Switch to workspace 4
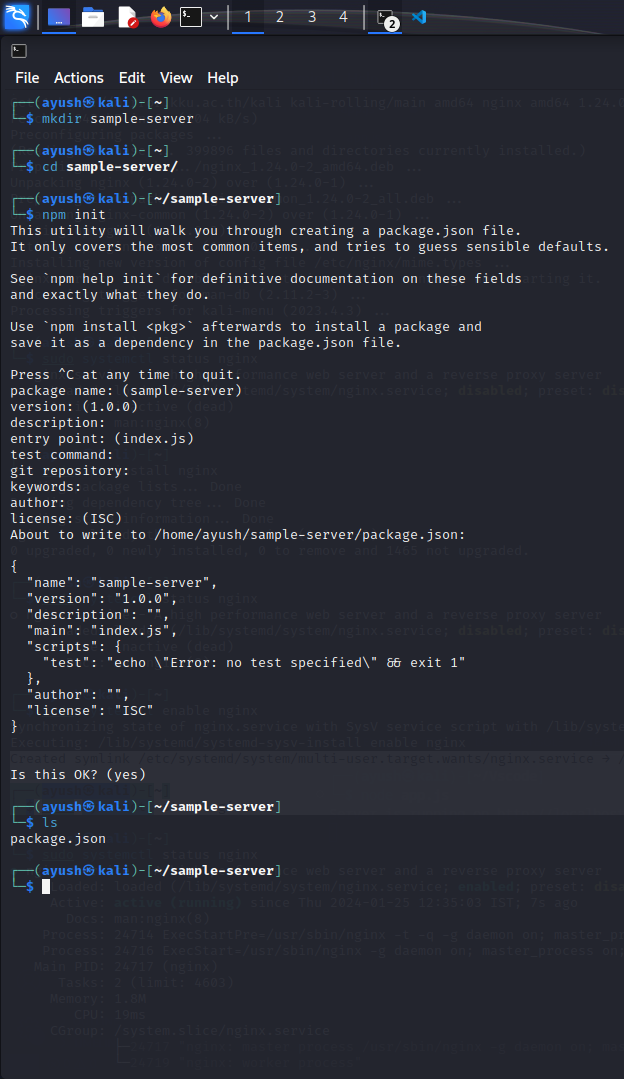This screenshot has width=624, height=1079. pyautogui.click(x=343, y=16)
